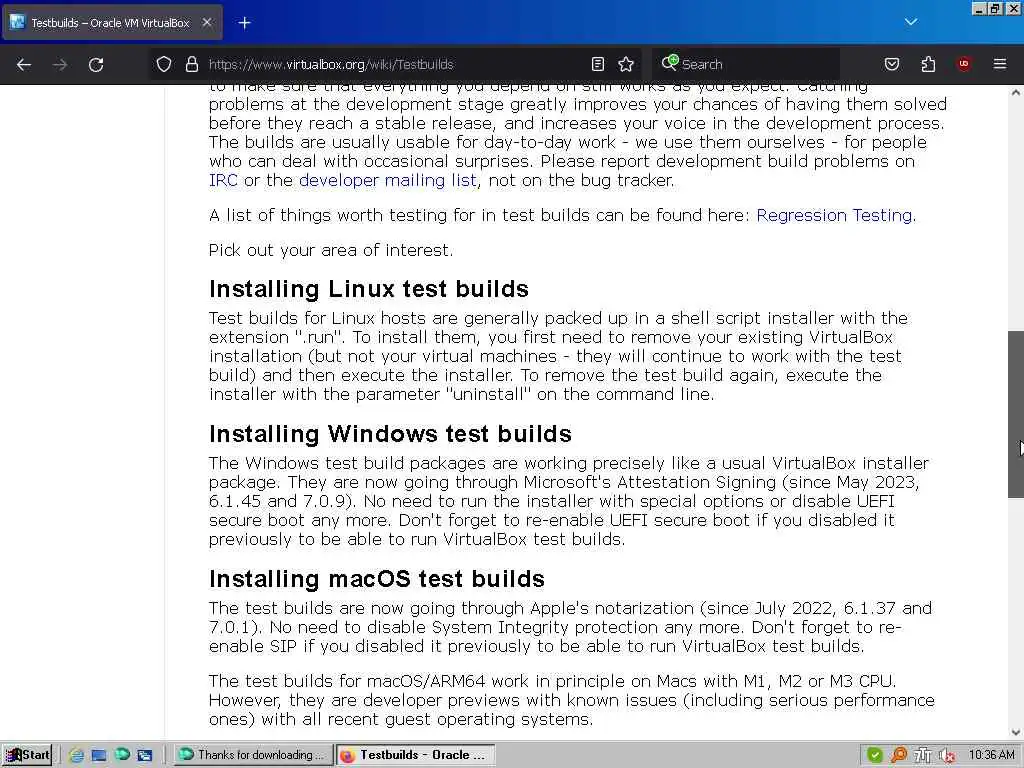Click the scrollbar up arrow
The width and height of the screenshot is (1024, 768).
[x=1016, y=93]
